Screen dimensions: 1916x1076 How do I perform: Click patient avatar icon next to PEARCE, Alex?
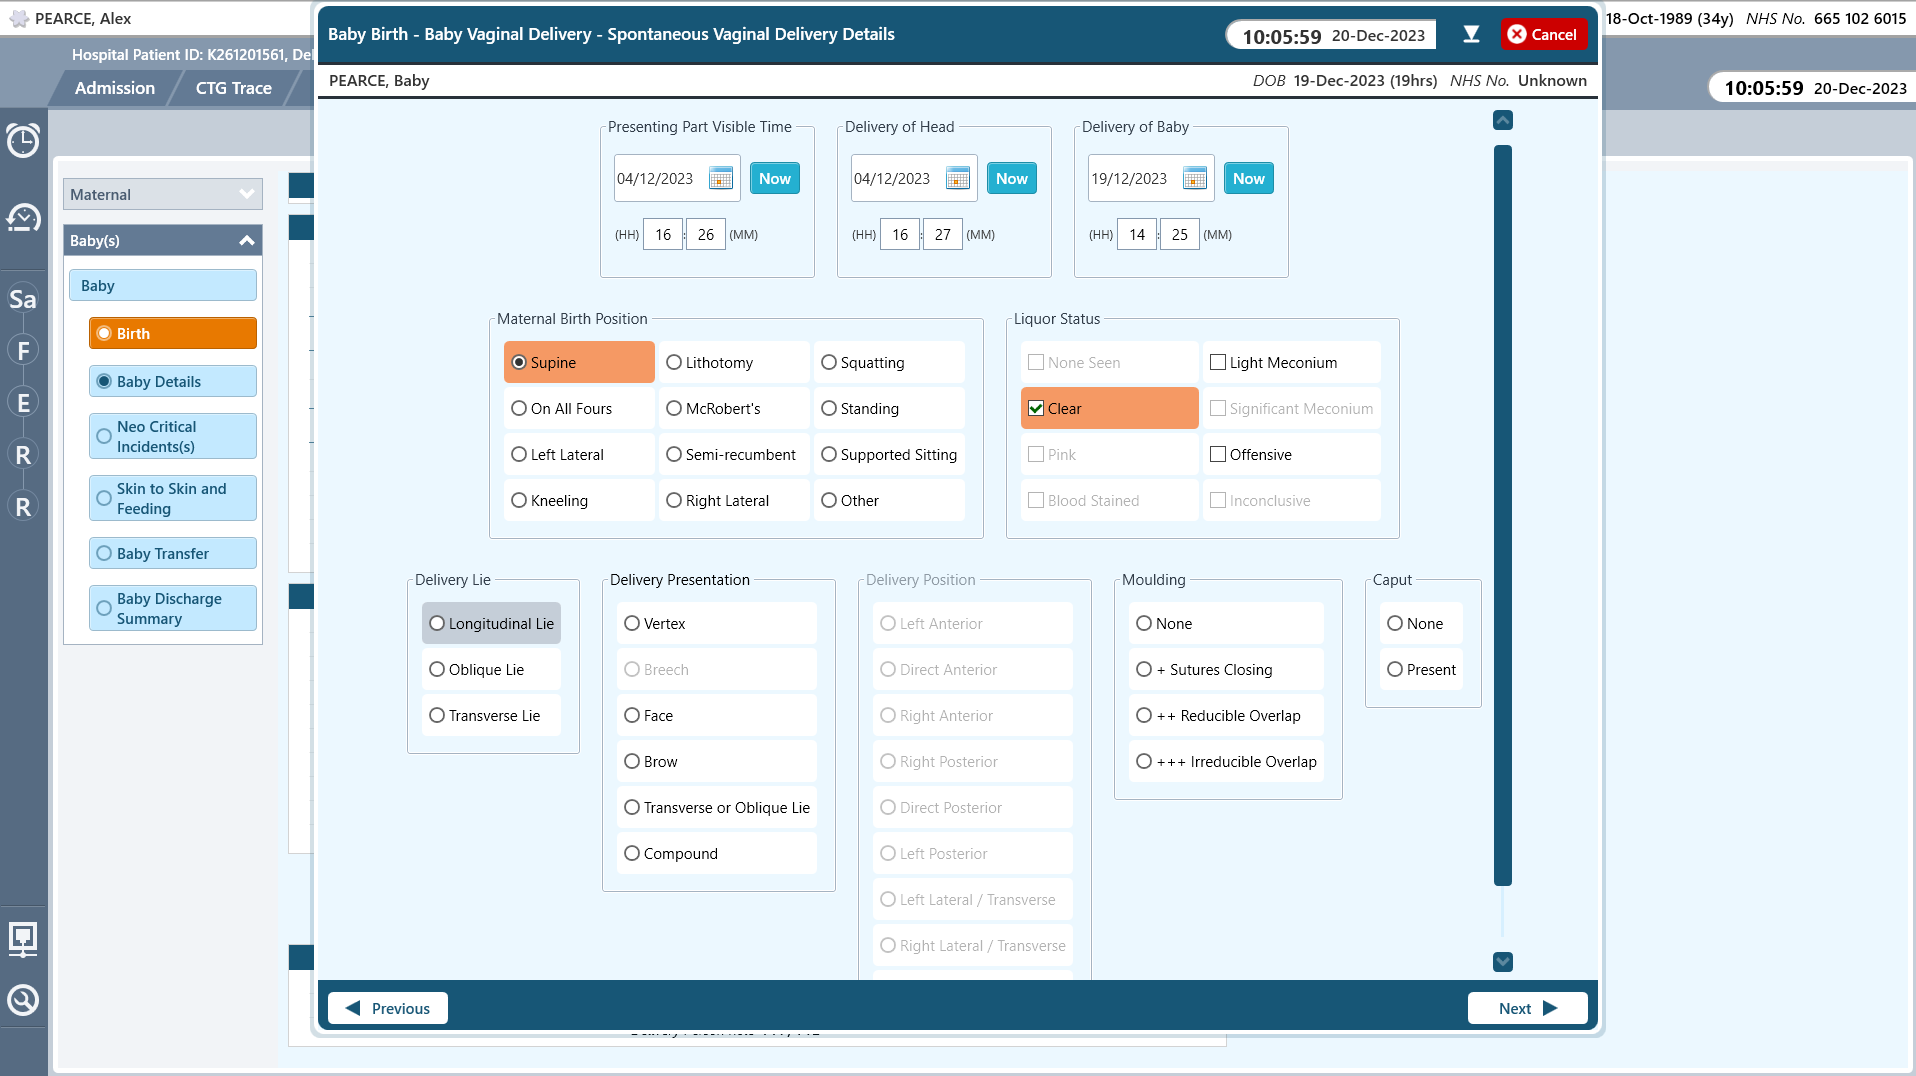tap(18, 18)
